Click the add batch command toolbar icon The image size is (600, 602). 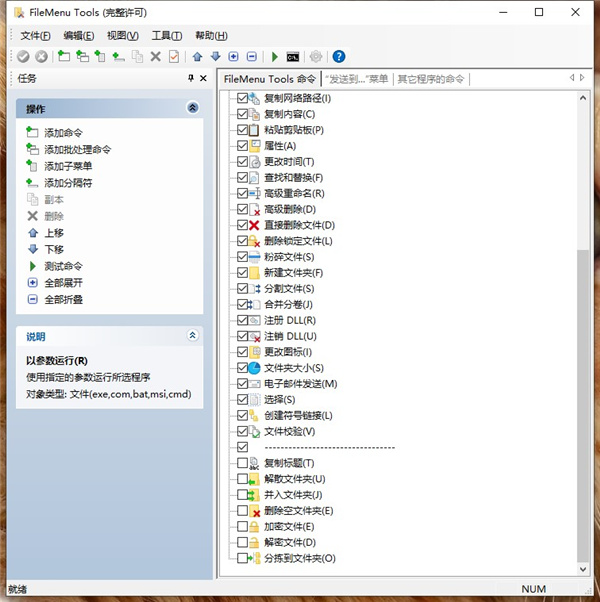pos(82,56)
